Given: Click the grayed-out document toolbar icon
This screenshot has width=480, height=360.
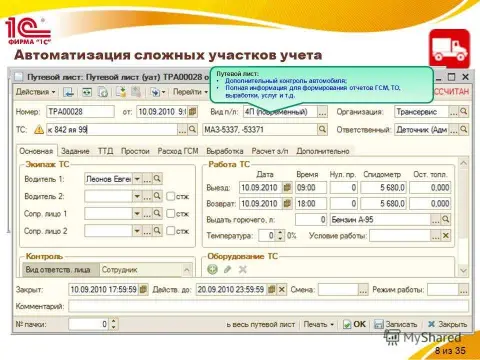Looking at the screenshot, I should coord(136,92).
